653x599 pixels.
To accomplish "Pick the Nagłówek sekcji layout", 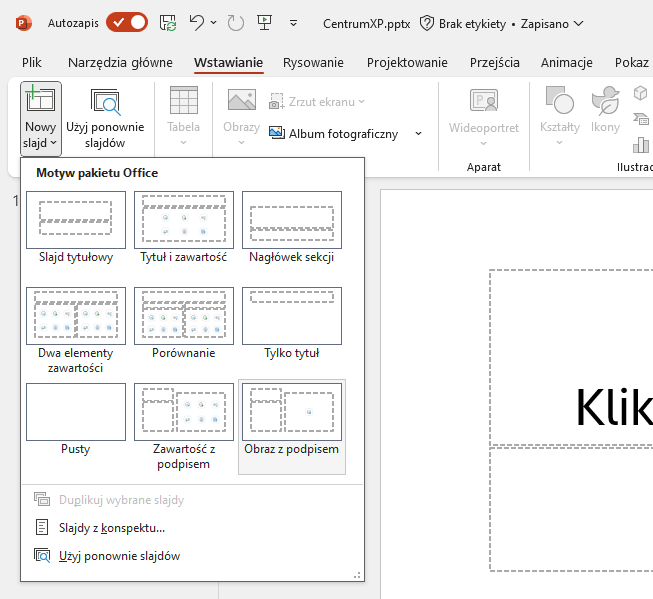I will point(292,227).
